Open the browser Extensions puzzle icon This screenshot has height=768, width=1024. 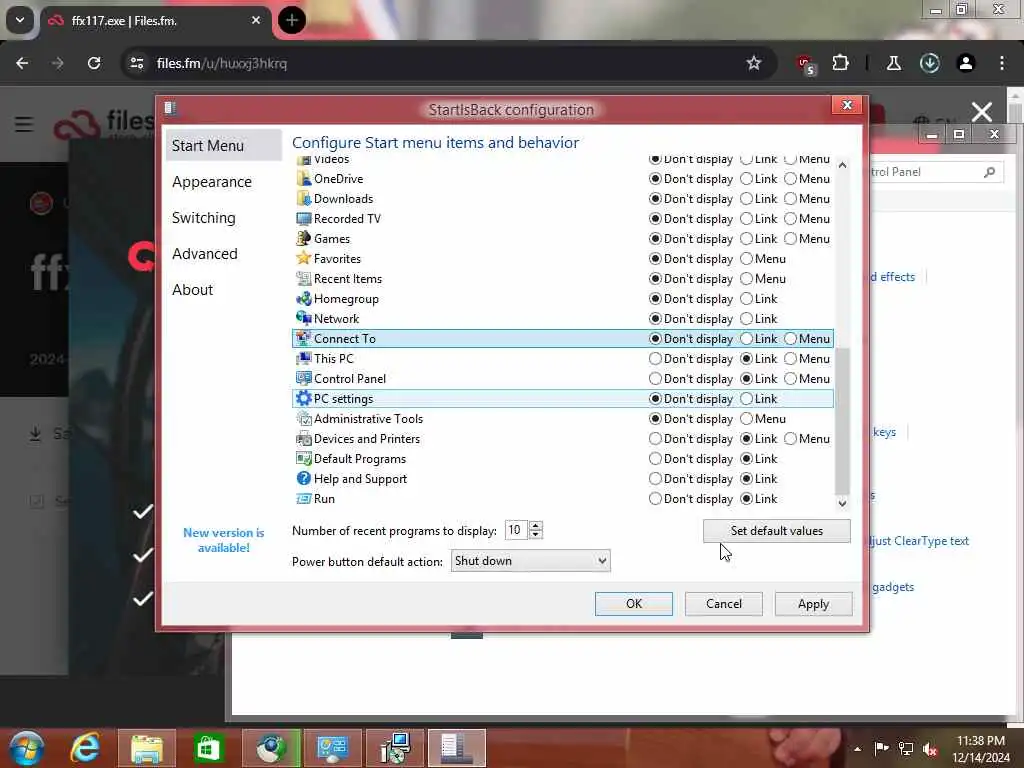click(840, 63)
